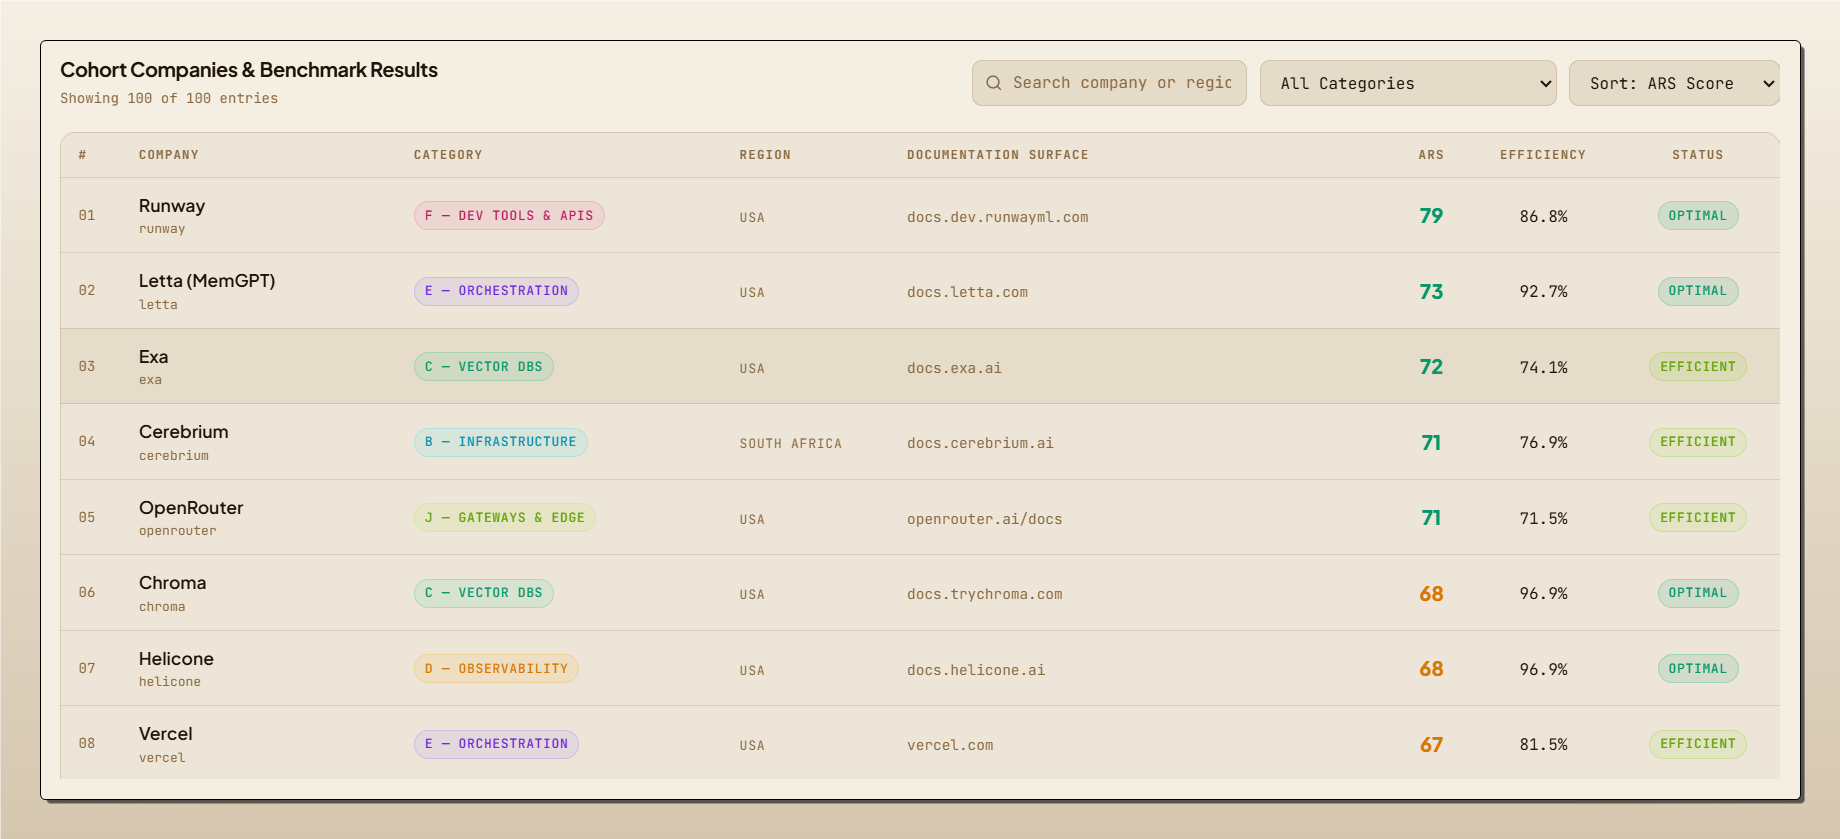Click Helicone's OPTIMAL status badge
The width and height of the screenshot is (1840, 839).
(x=1698, y=669)
